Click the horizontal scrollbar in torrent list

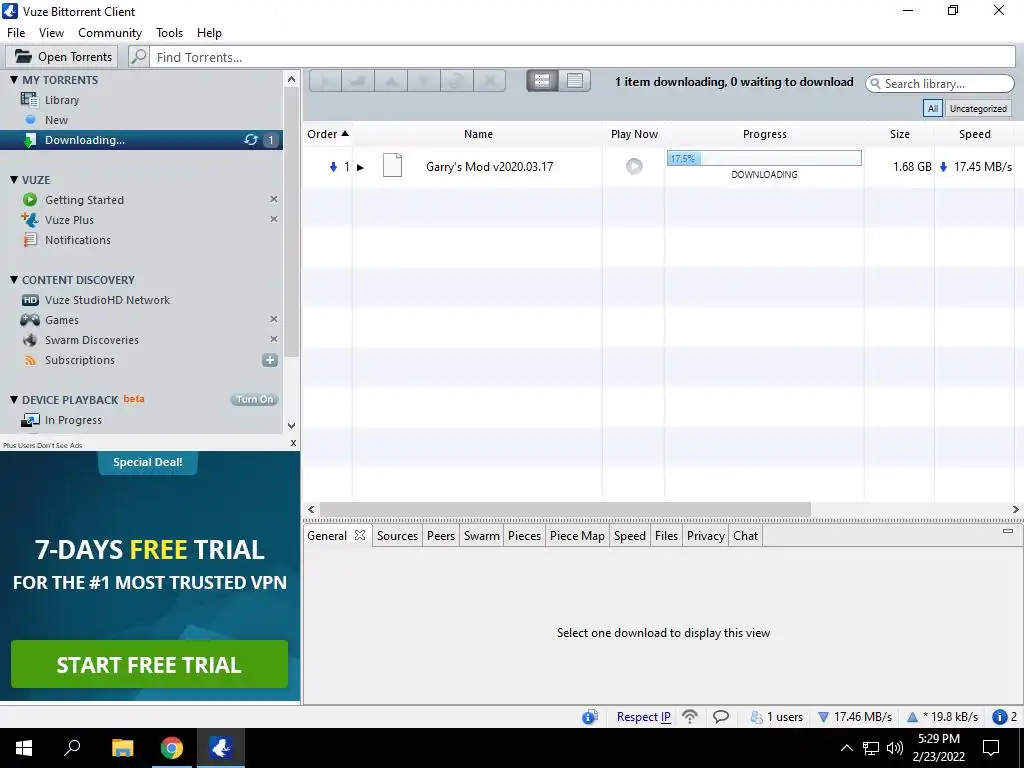point(566,509)
